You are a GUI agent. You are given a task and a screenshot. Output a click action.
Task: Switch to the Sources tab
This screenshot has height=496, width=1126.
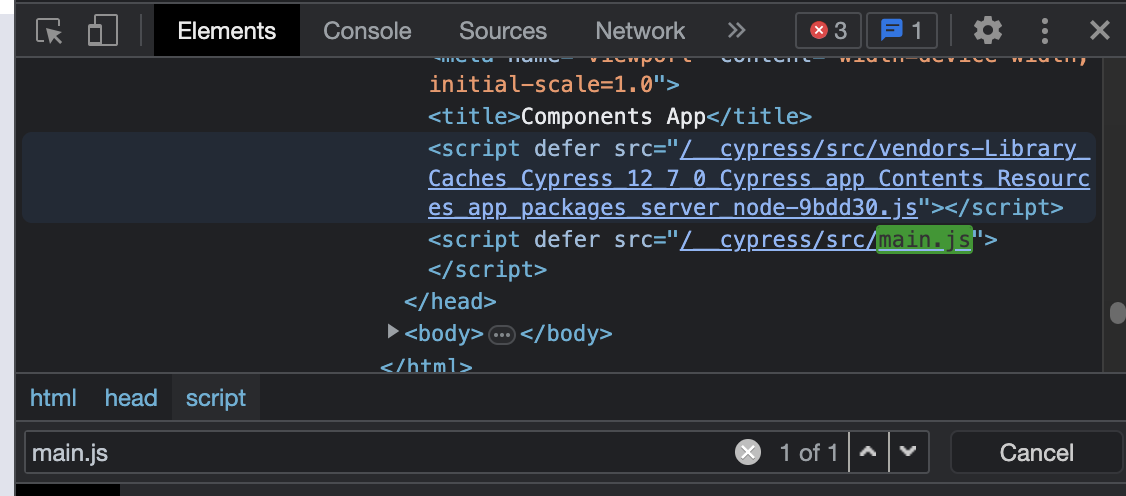pos(503,30)
